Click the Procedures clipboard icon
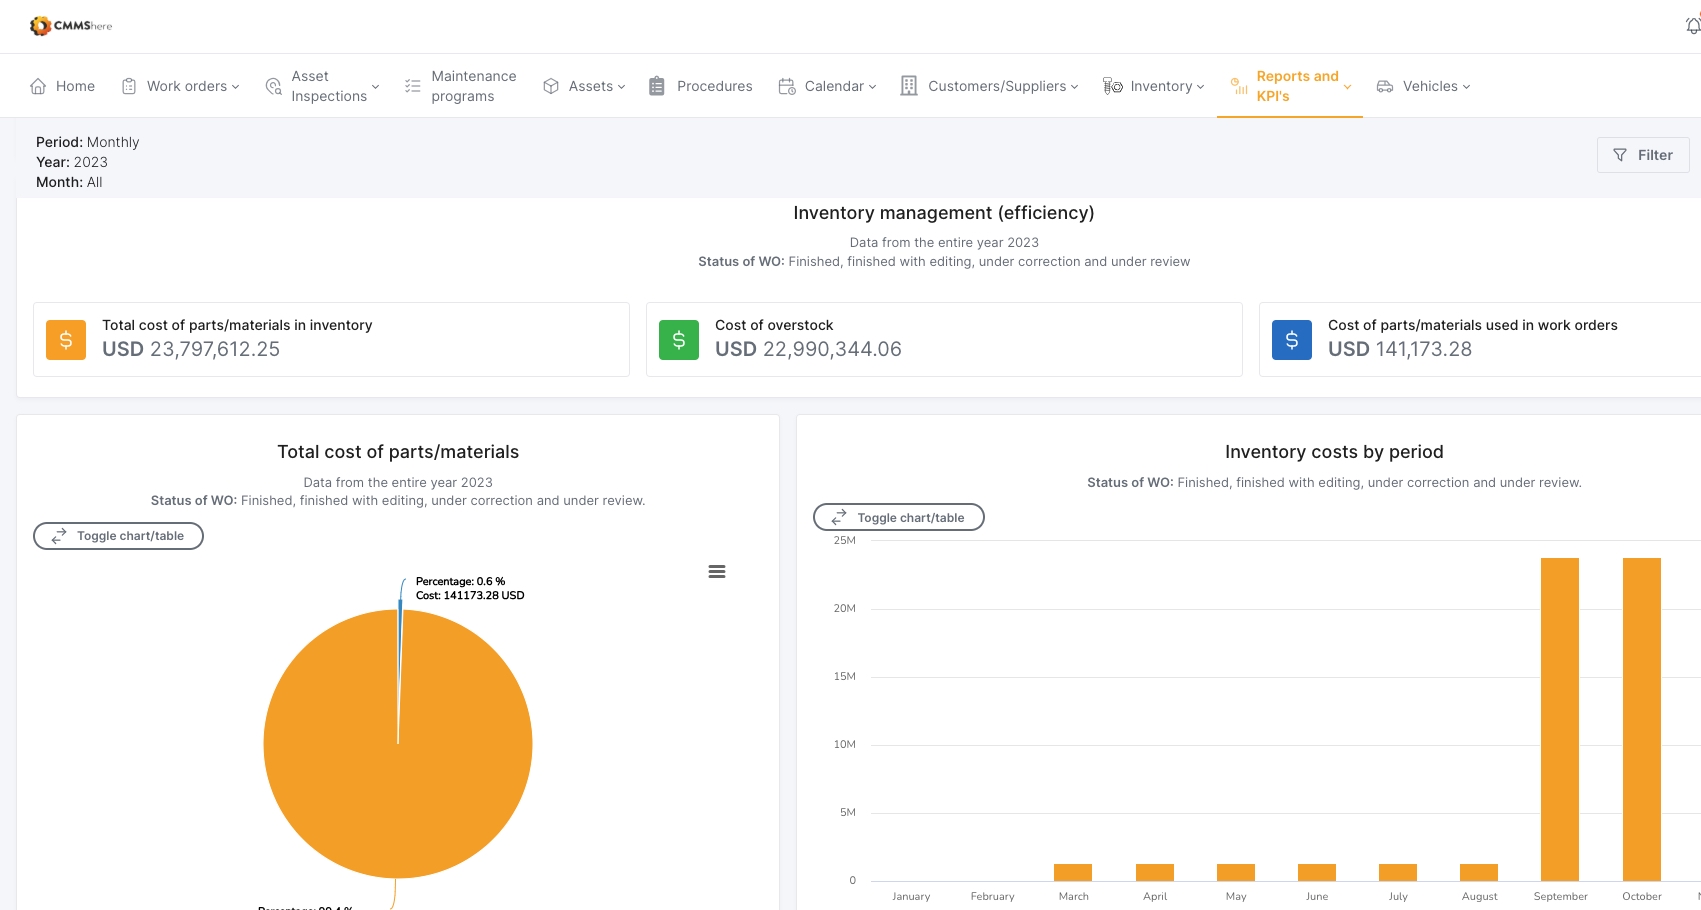 click(657, 86)
